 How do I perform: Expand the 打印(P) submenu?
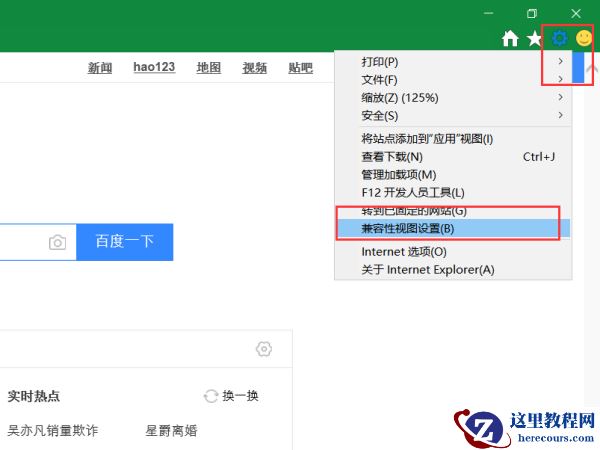tap(453, 62)
